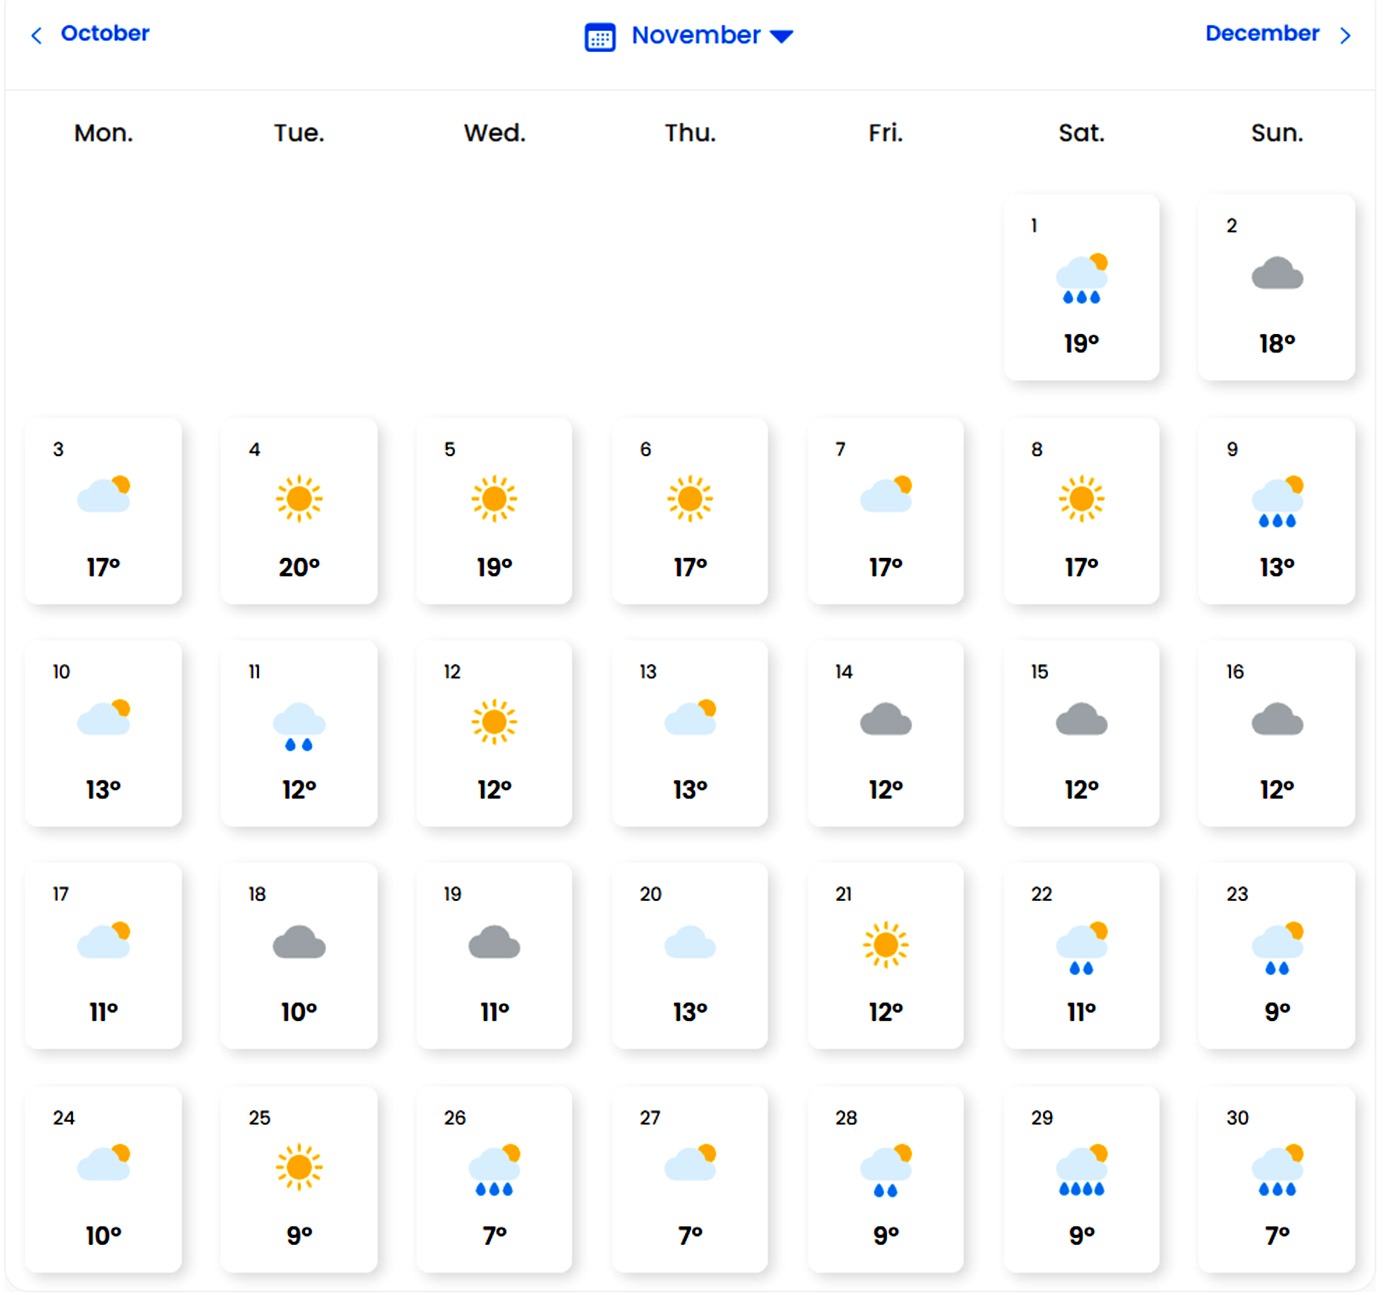This screenshot has height=1295, width=1400.
Task: Click the gray cloud icon on November 2
Action: click(1277, 273)
